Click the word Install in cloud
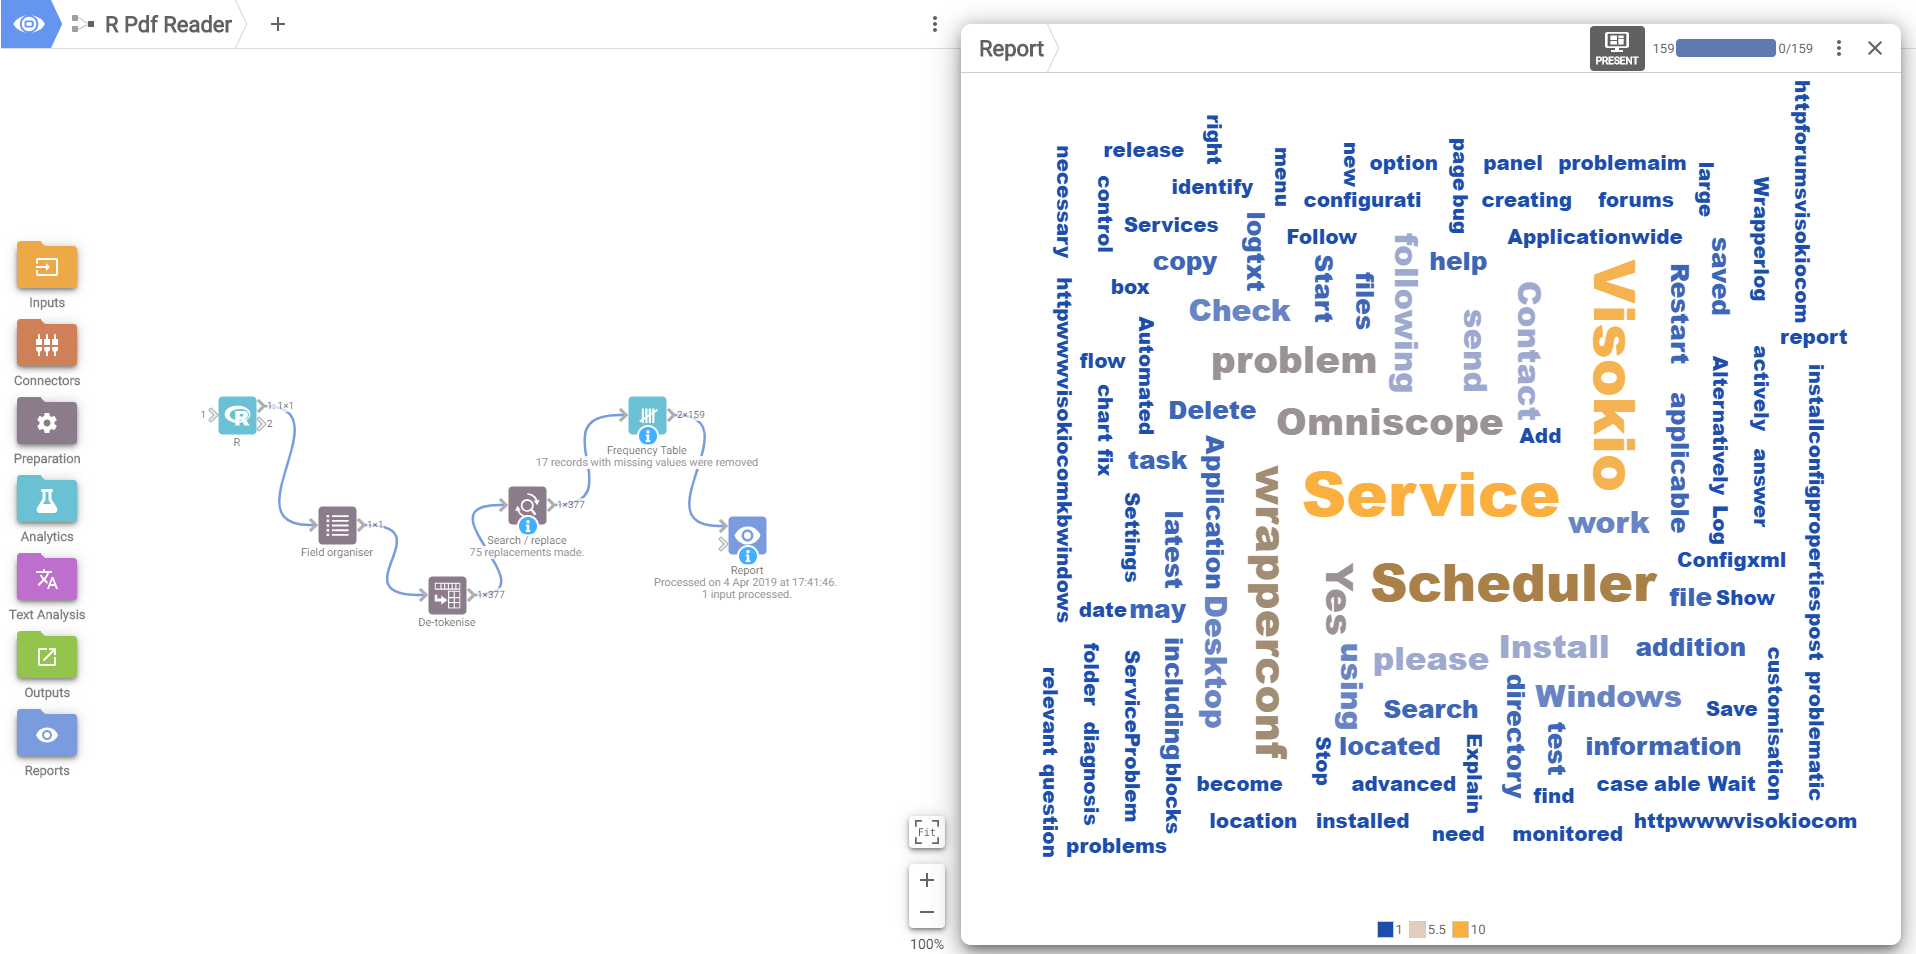 pos(1554,647)
